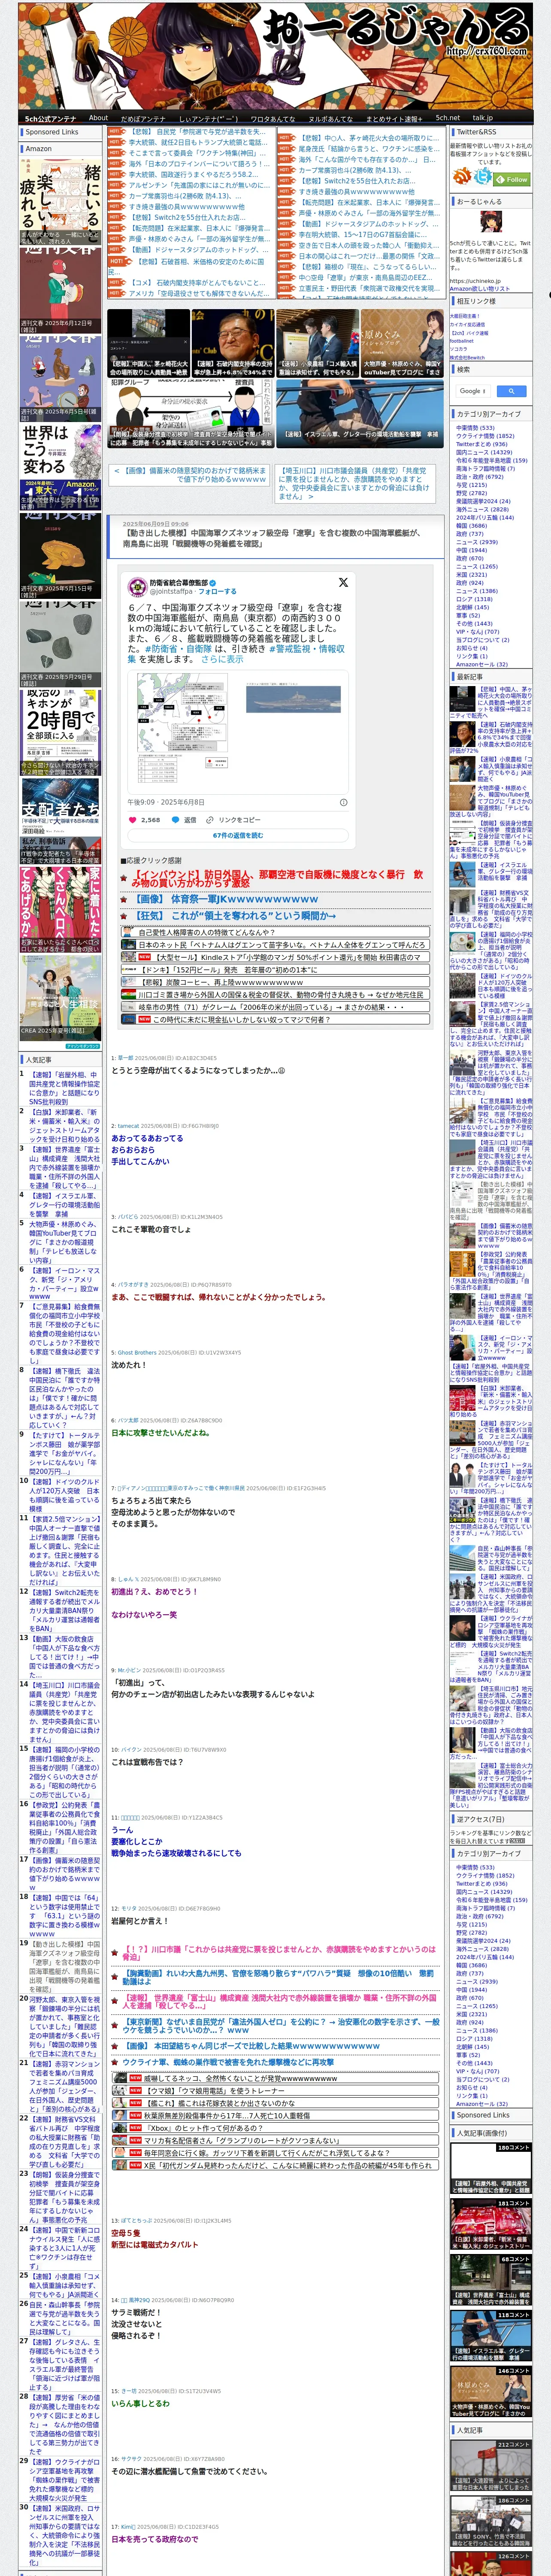Click the tweet reply bubble icon
Image resolution: width=551 pixels, height=2576 pixels.
click(175, 819)
